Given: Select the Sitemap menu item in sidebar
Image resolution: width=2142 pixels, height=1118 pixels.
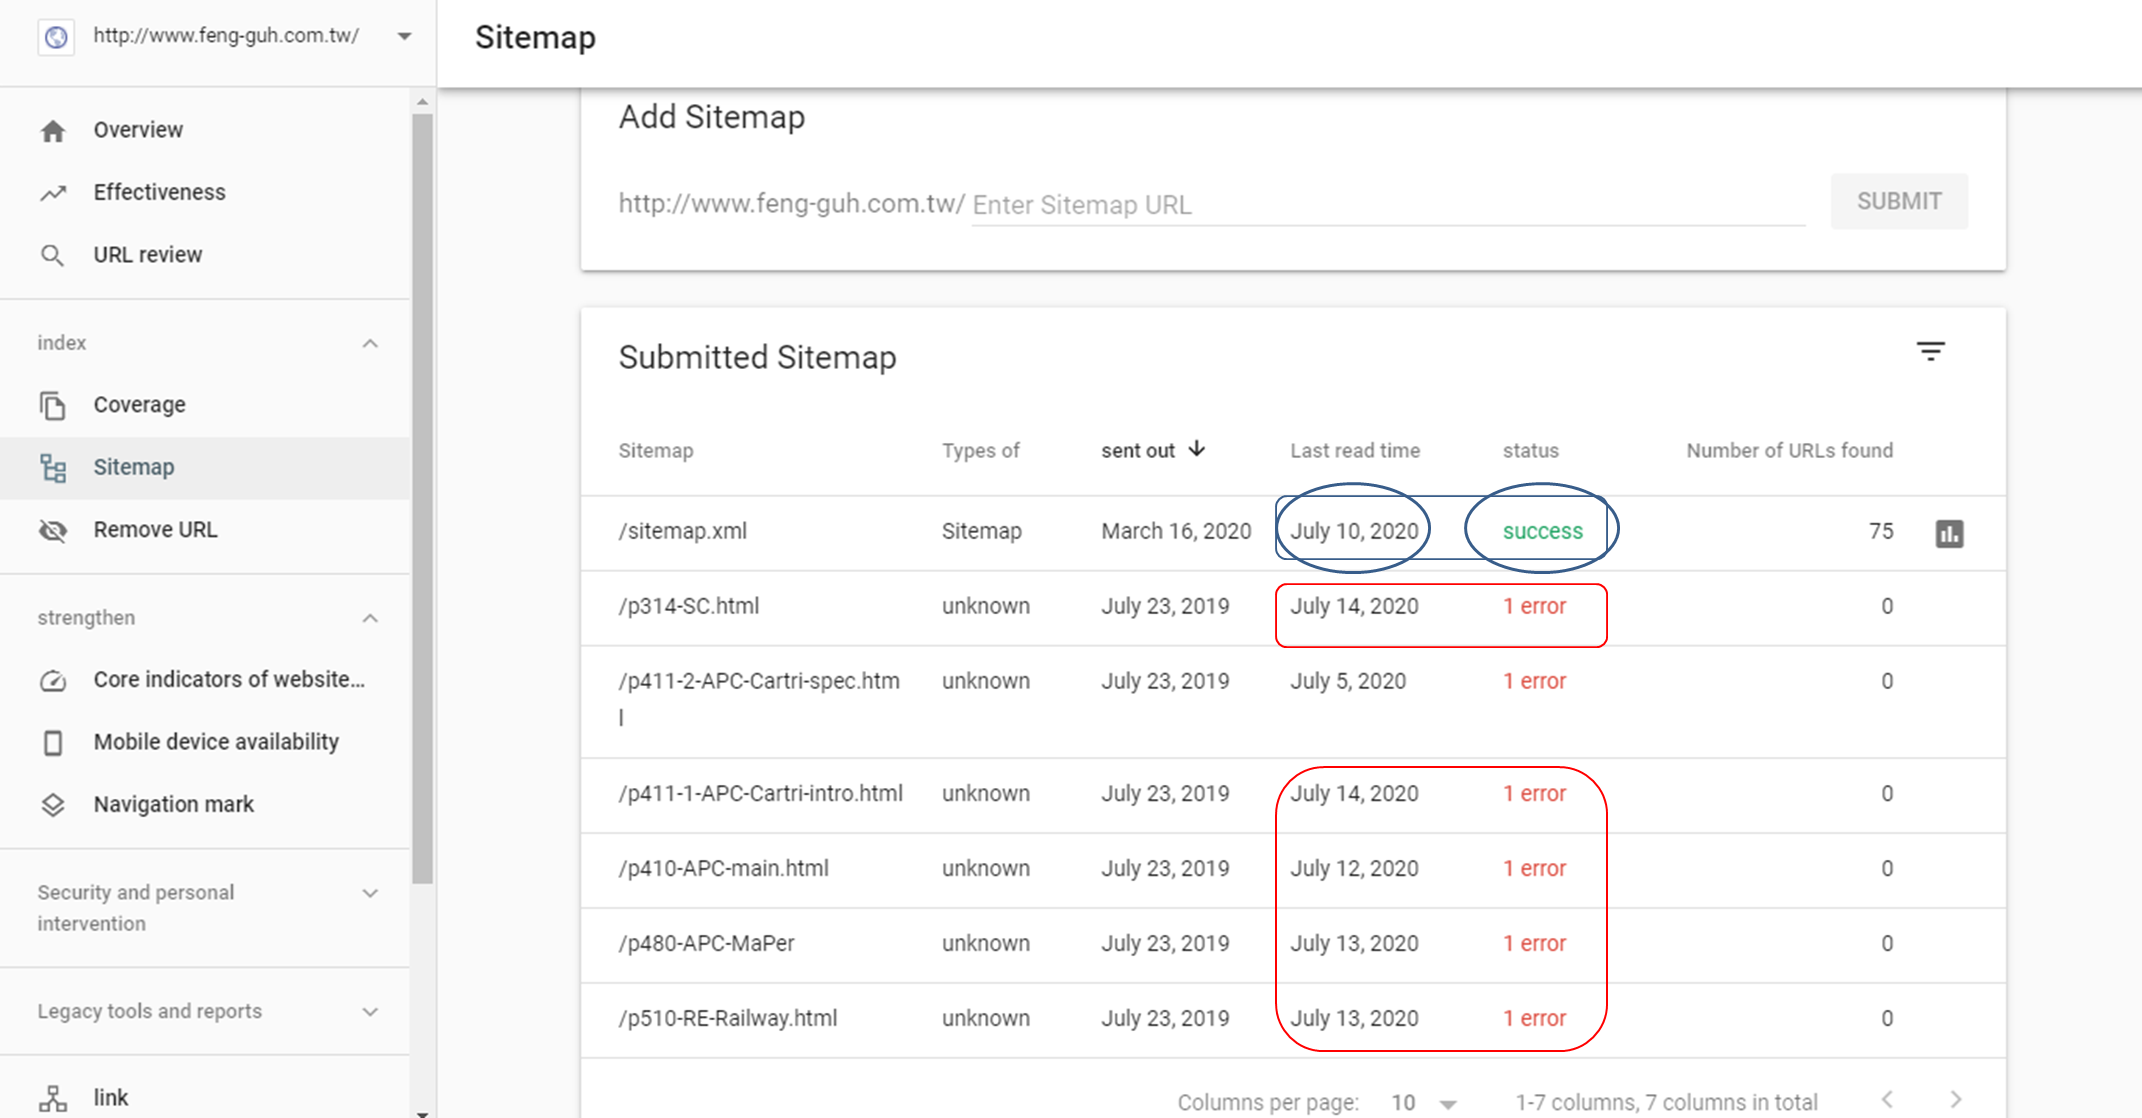Looking at the screenshot, I should point(134,467).
